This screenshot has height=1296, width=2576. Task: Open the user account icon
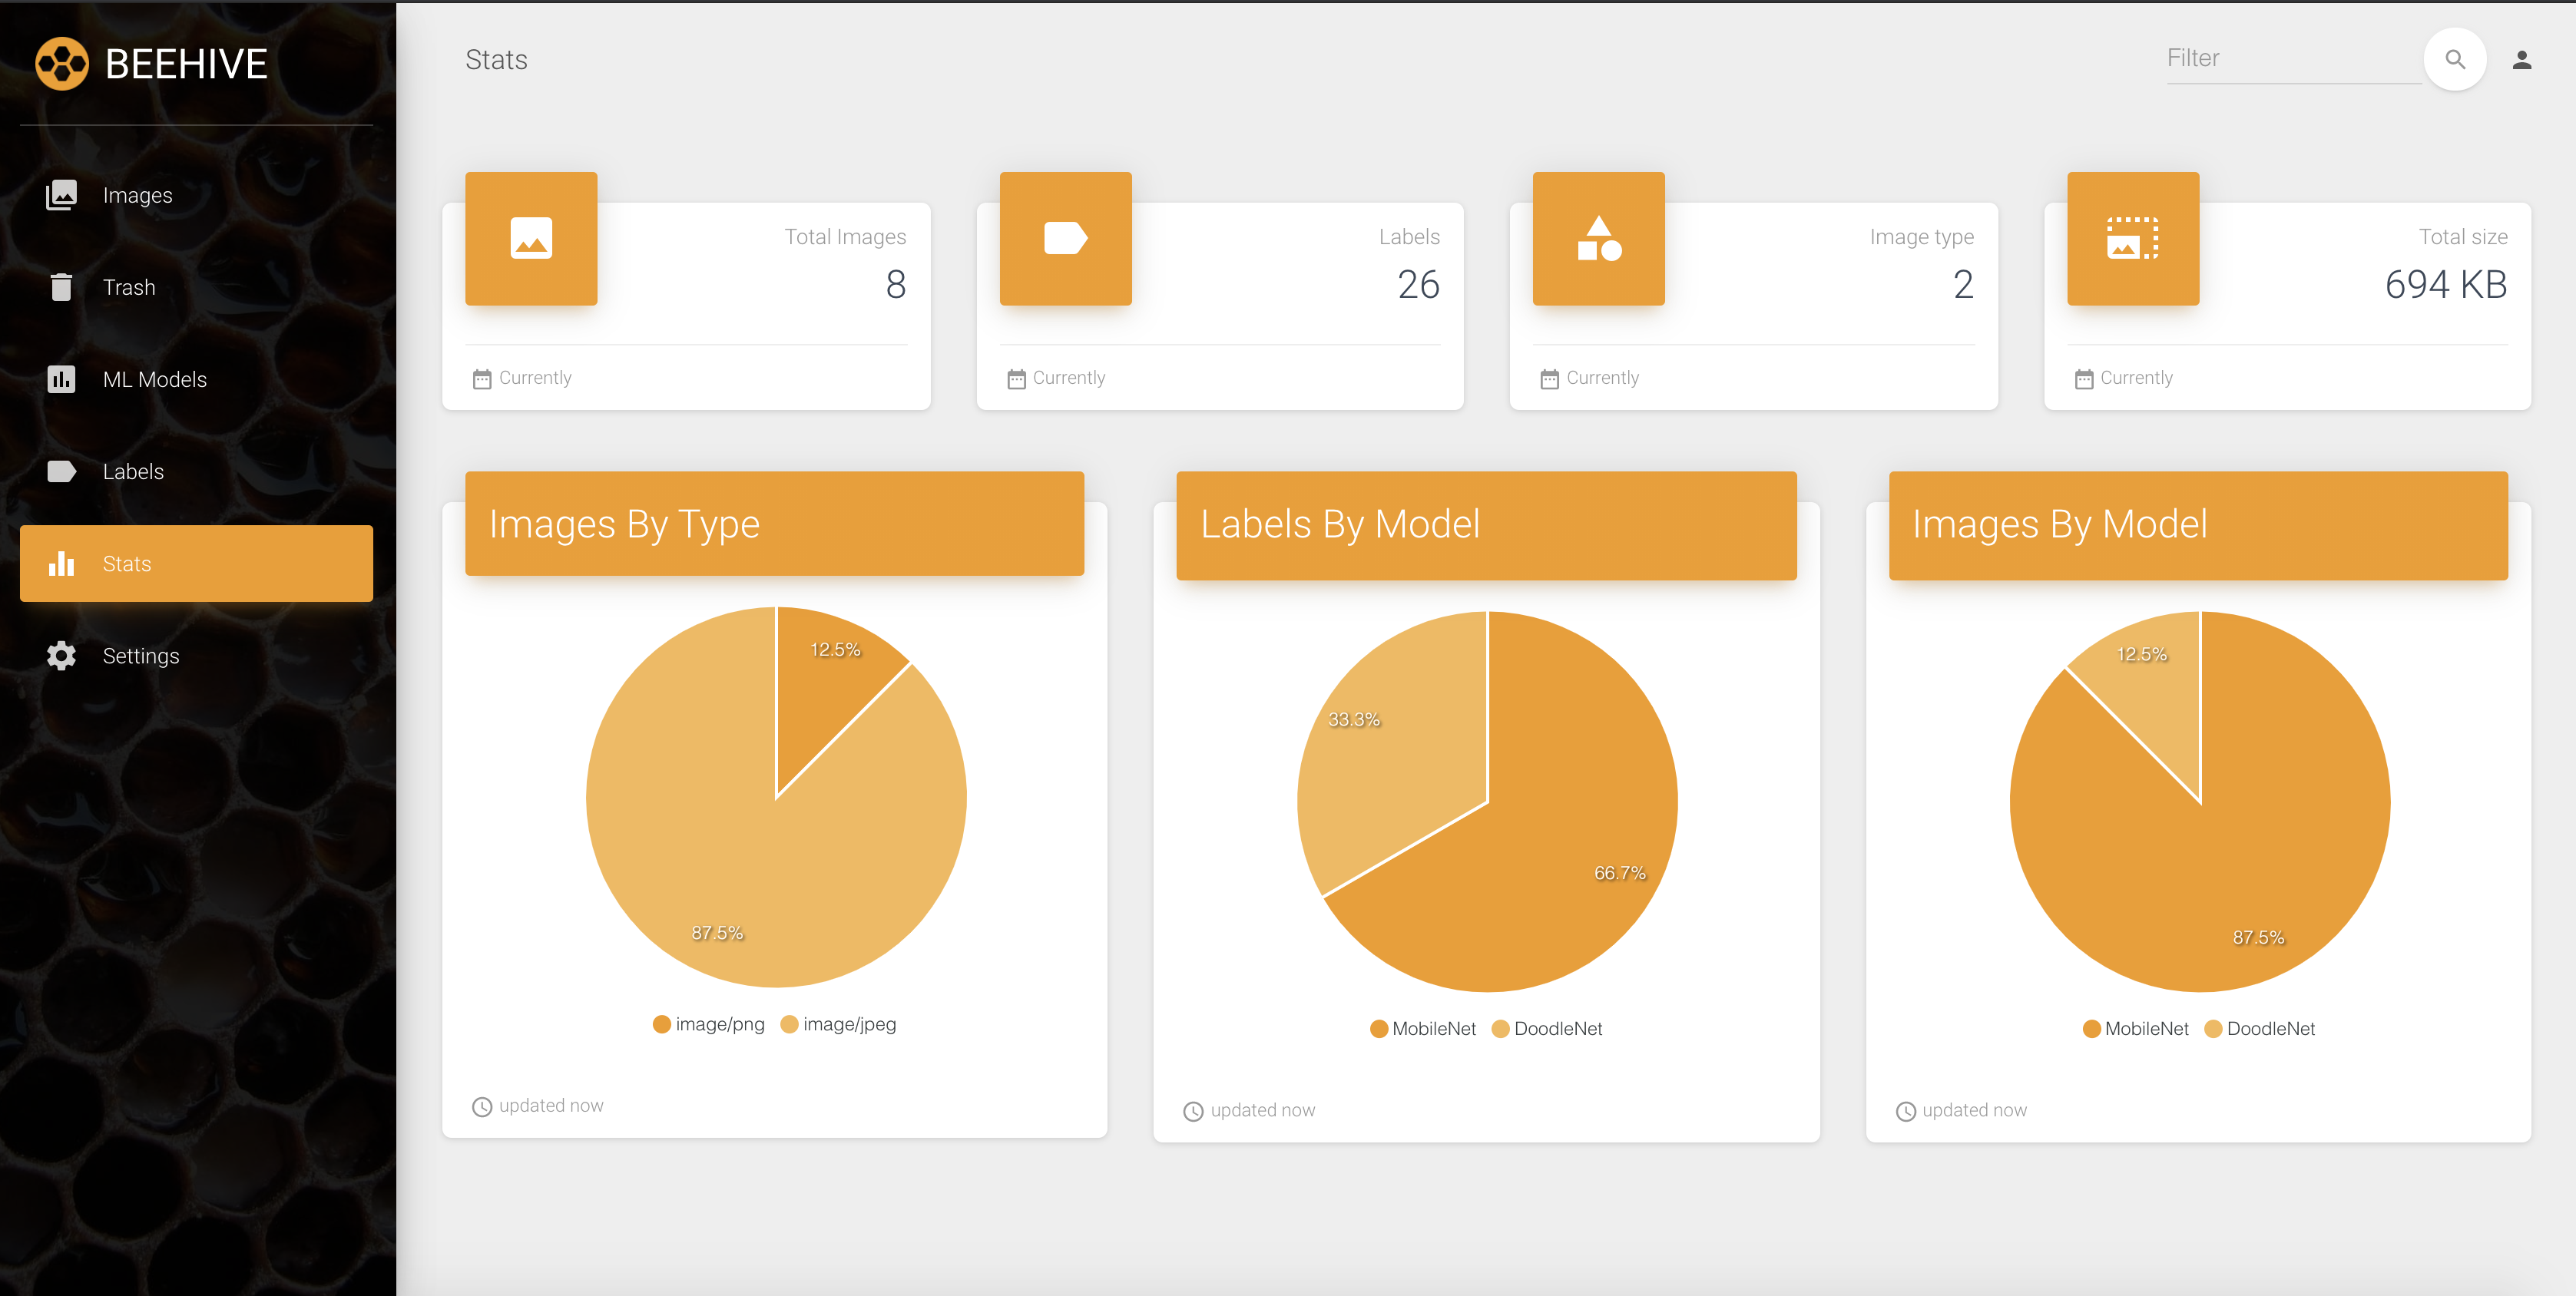pos(2521,60)
